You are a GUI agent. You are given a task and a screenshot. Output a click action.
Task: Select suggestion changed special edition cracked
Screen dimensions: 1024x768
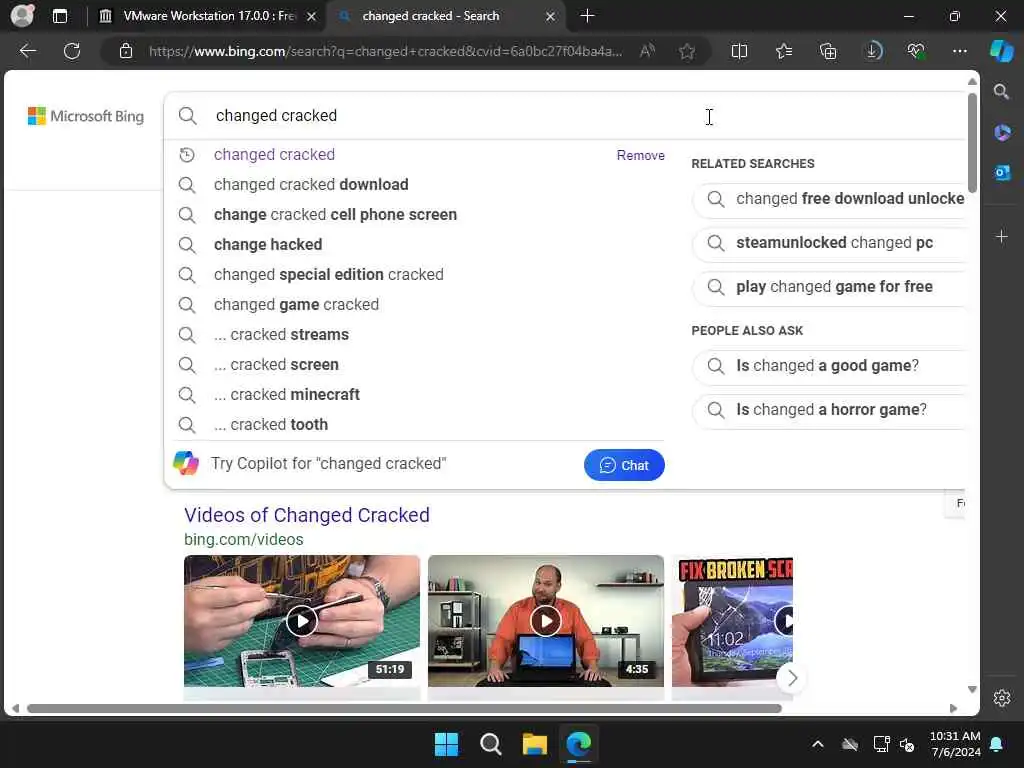pyautogui.click(x=328, y=275)
